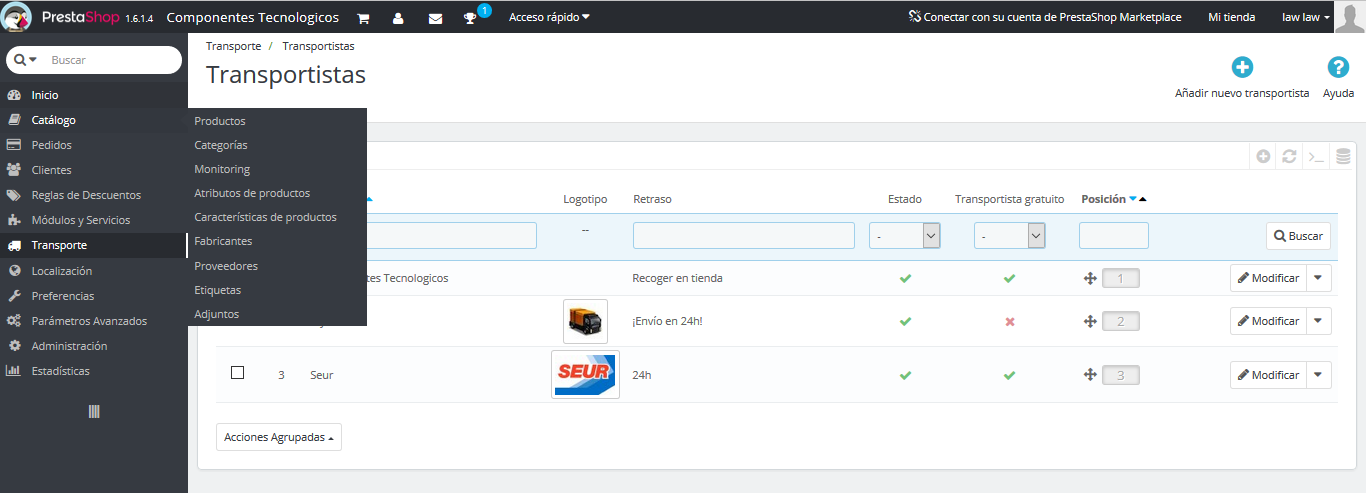The width and height of the screenshot is (1366, 493).
Task: Click Añadir nuevo transportista plus icon
Action: coord(1242,68)
